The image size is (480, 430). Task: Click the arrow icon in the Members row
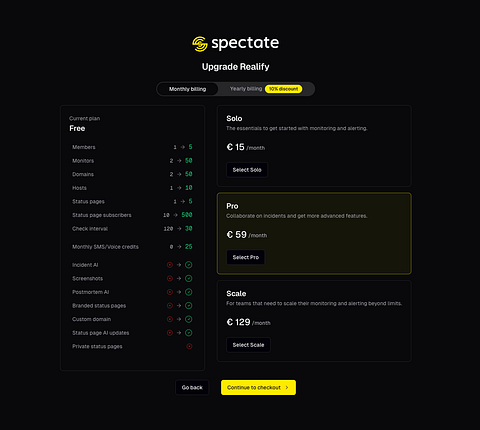(182, 147)
